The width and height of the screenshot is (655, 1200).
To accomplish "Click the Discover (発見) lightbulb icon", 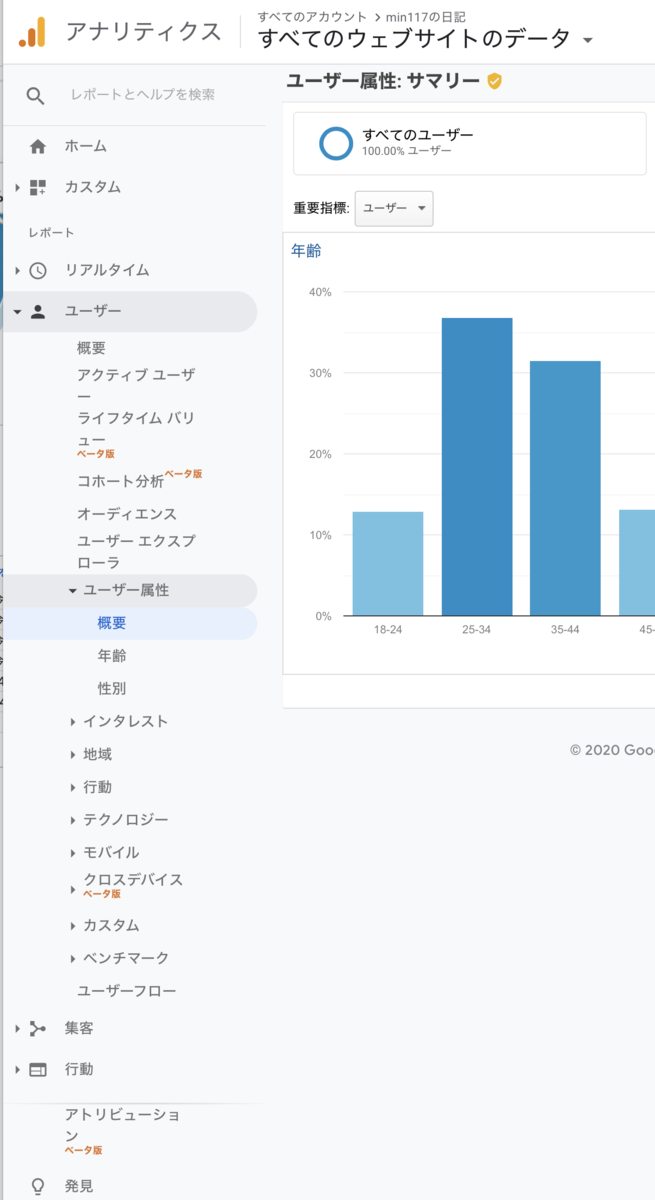I will coord(38,1186).
